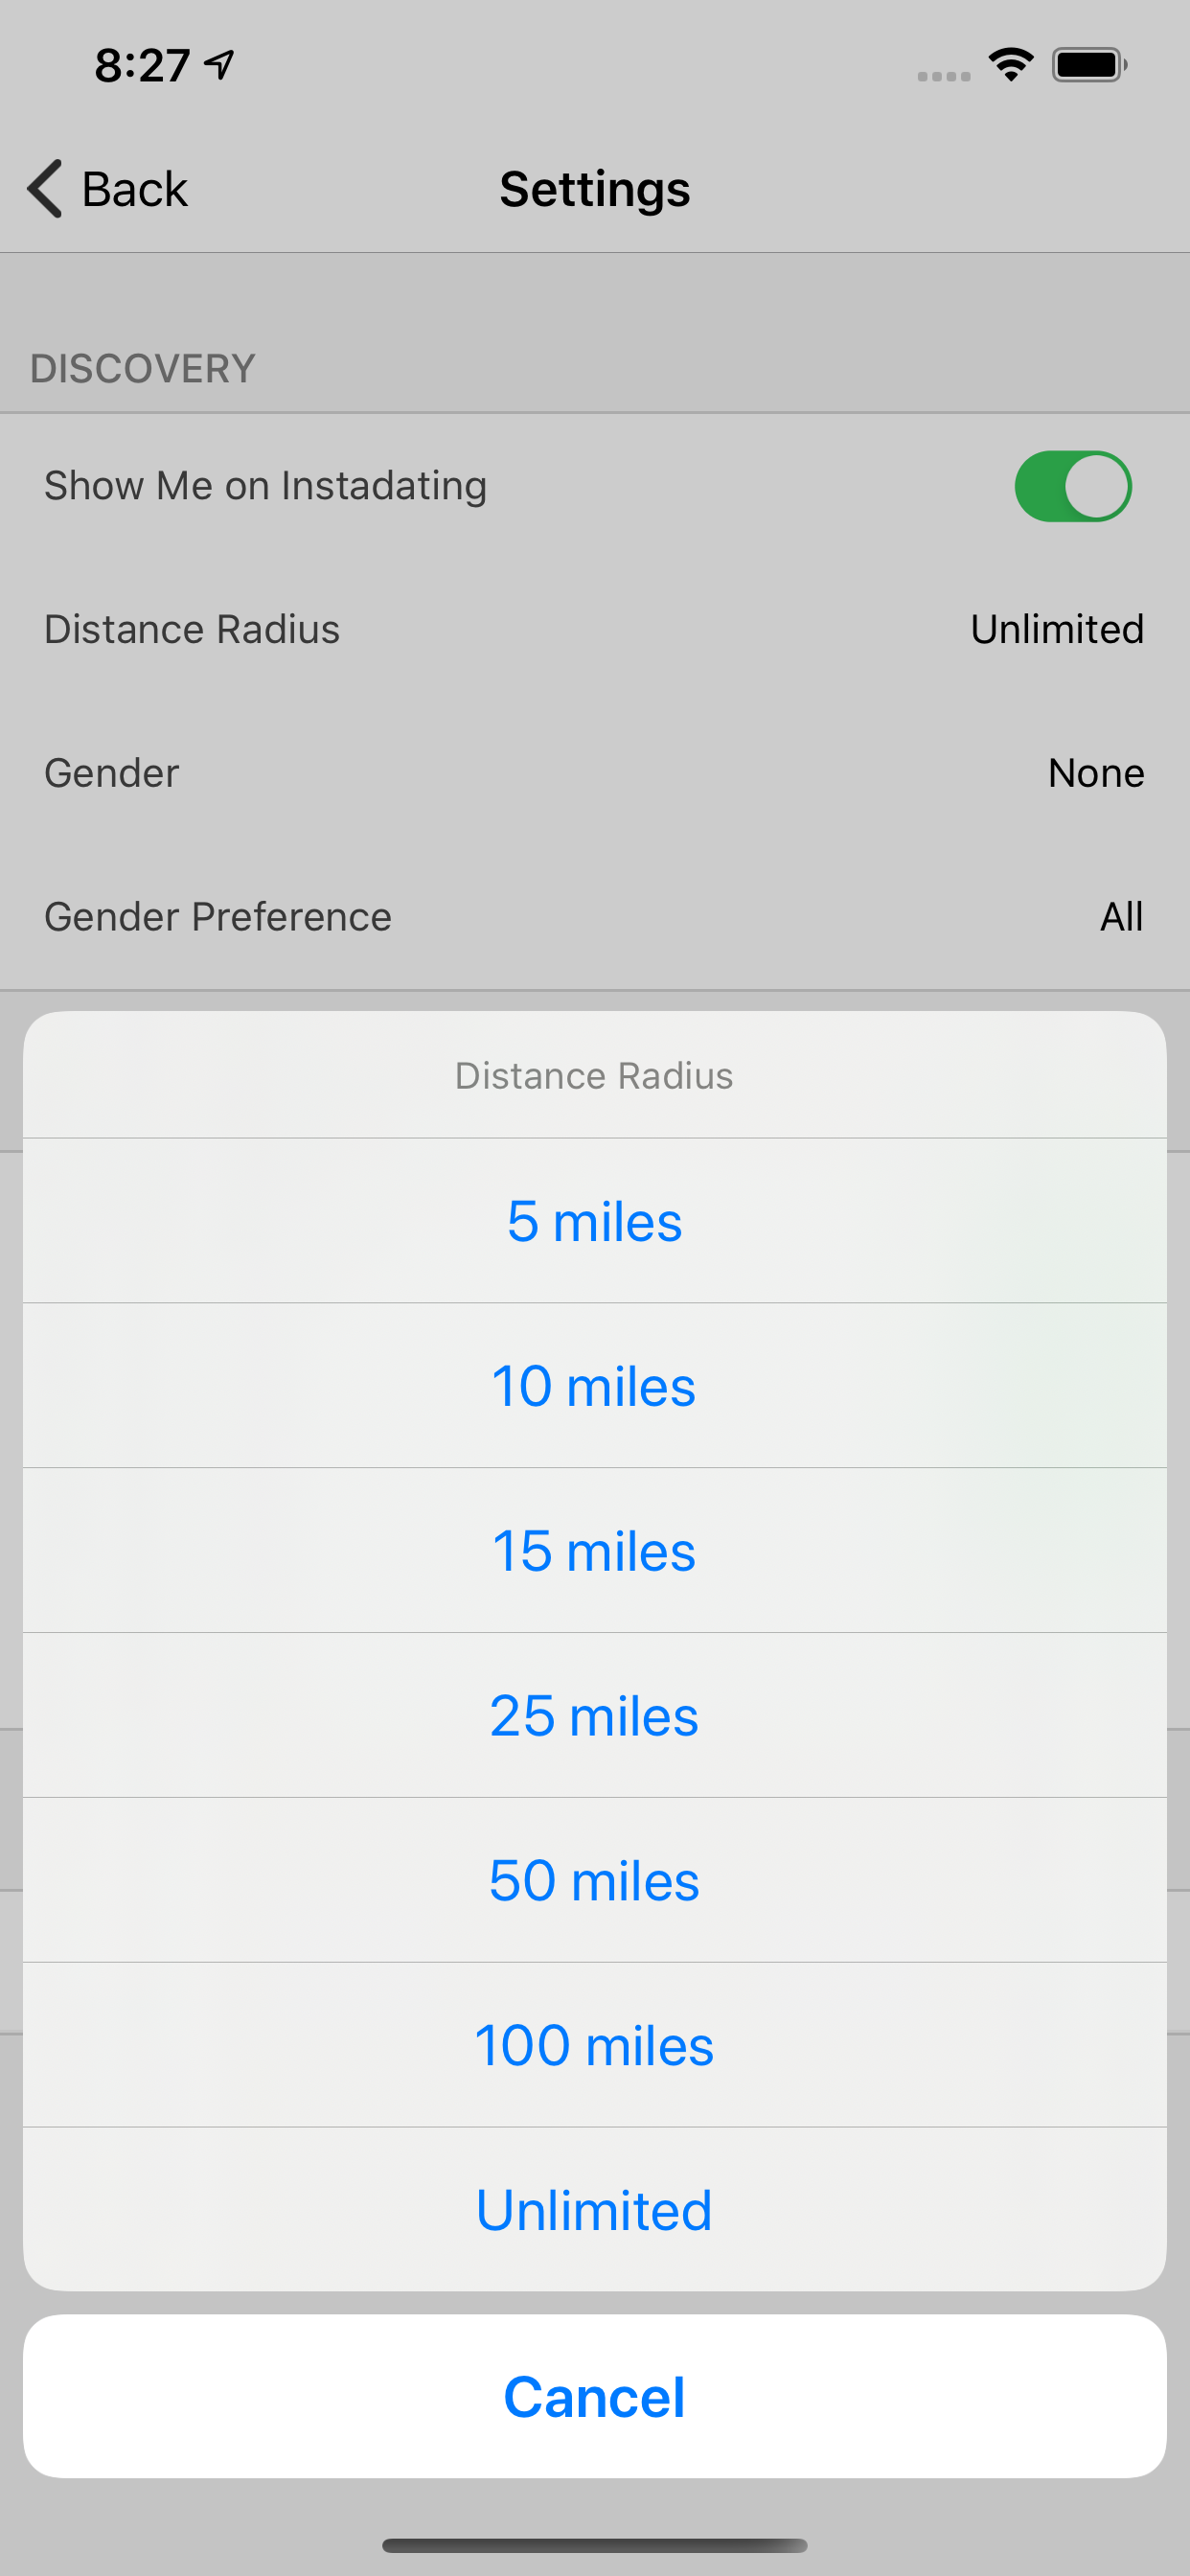1190x2576 pixels.
Task: Select 50 miles from the sheet
Action: pyautogui.click(x=595, y=1880)
